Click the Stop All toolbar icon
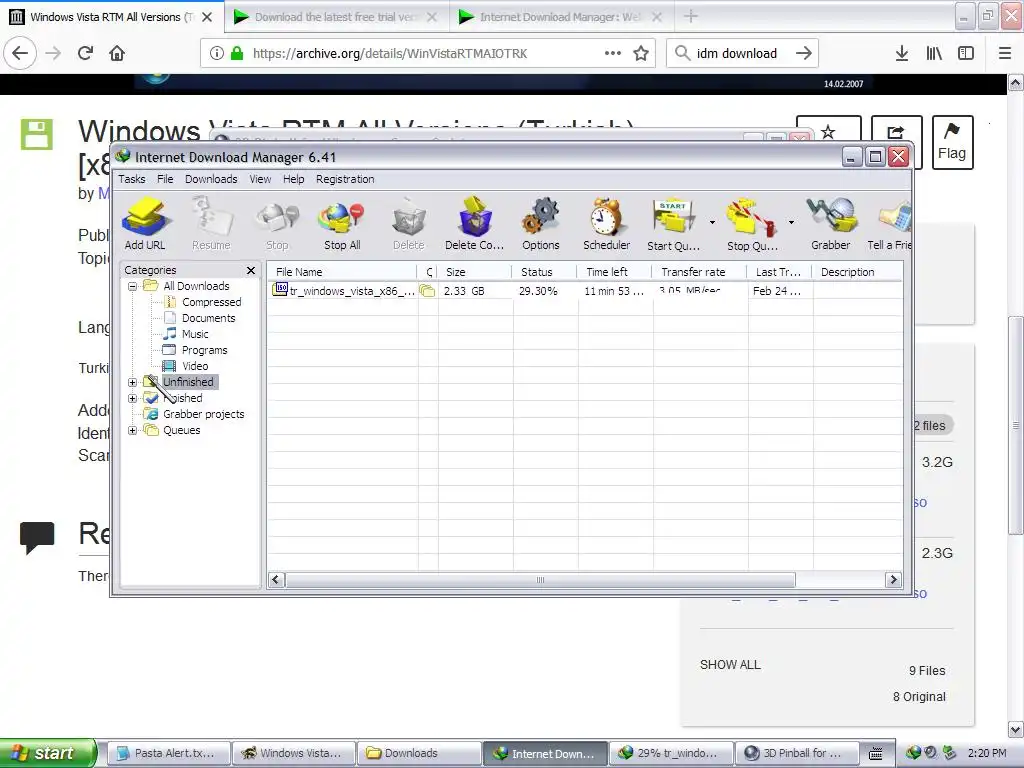 coord(342,224)
